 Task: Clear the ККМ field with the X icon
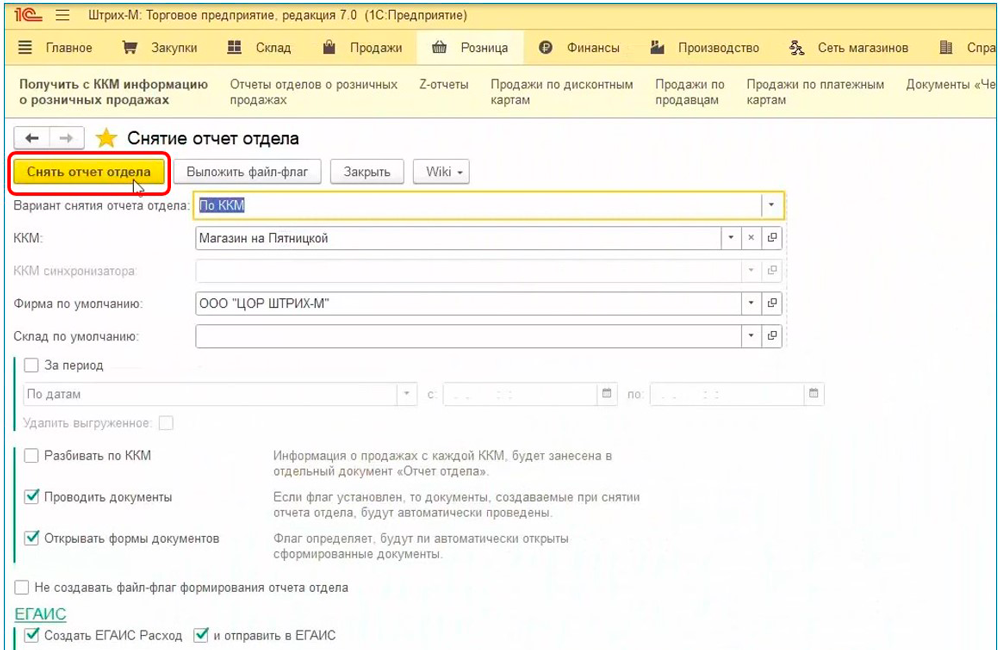tap(751, 238)
